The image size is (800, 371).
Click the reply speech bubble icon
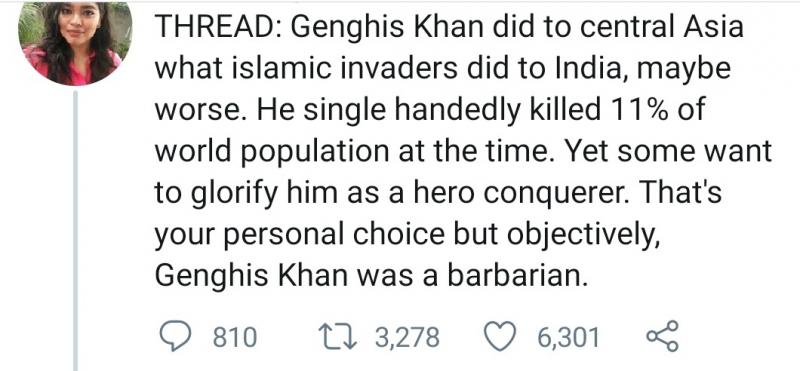coord(176,337)
